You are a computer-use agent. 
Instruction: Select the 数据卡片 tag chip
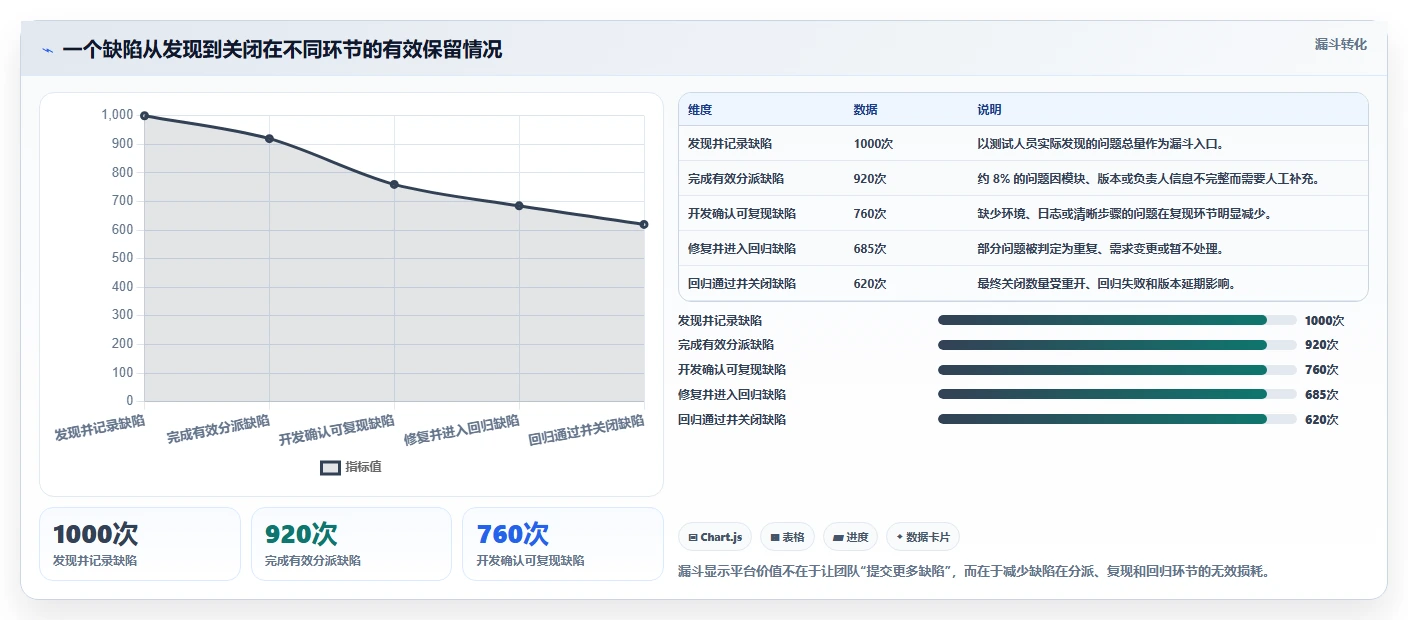point(923,537)
